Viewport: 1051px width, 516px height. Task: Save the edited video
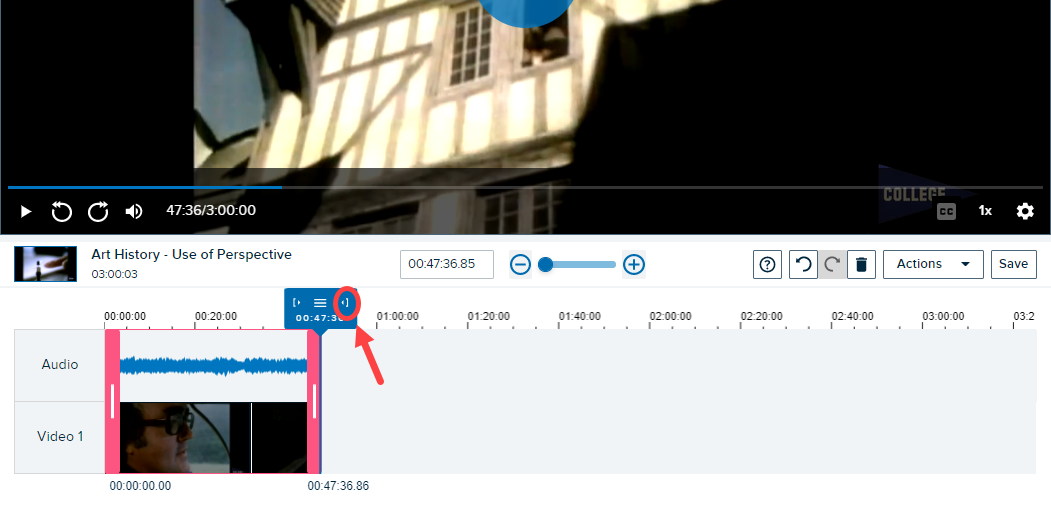click(1013, 264)
